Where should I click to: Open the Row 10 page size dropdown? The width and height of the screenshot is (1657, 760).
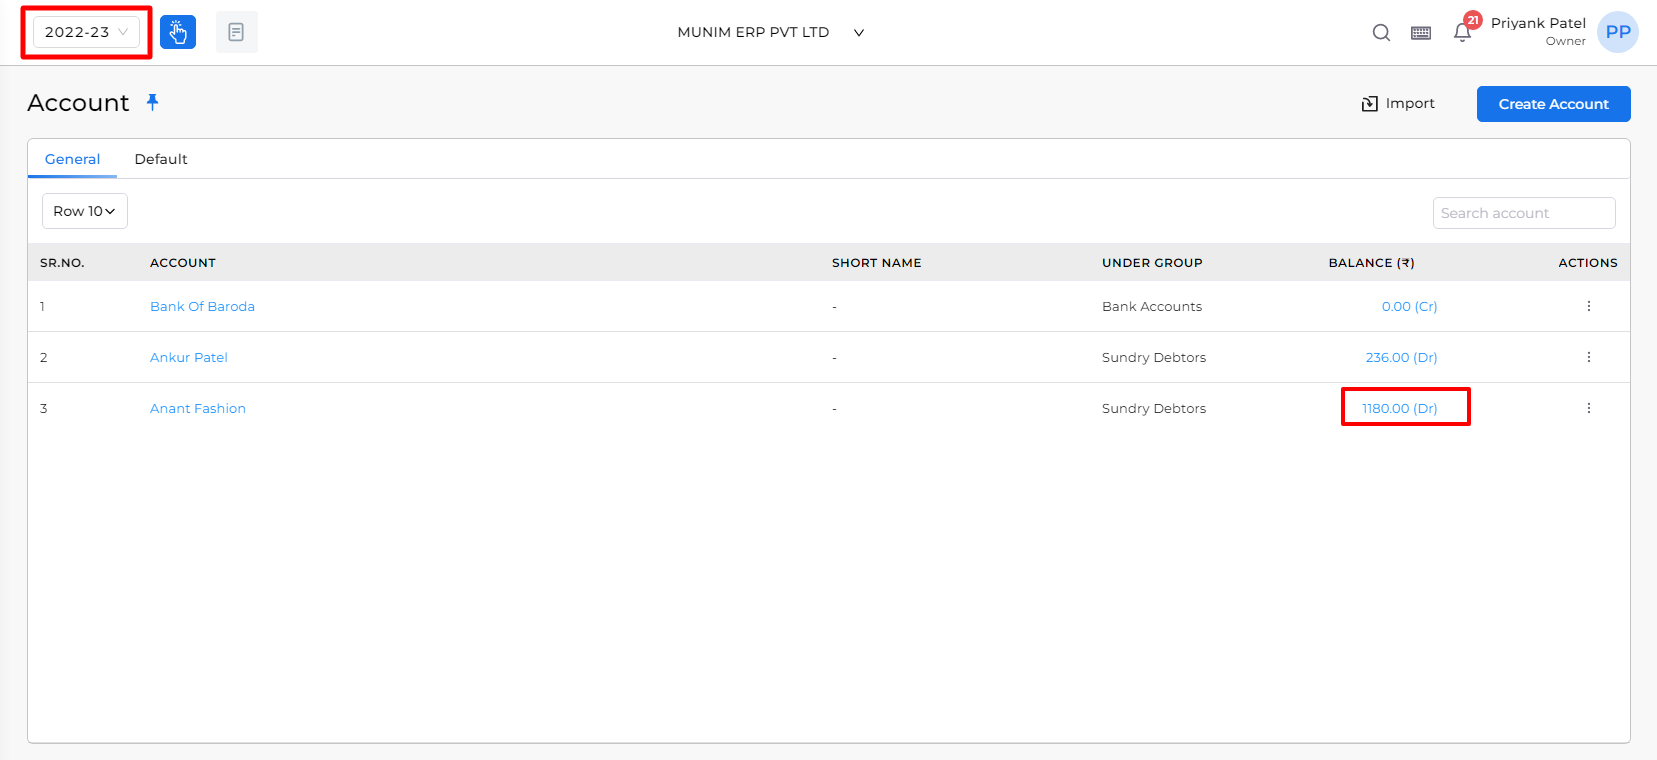click(x=85, y=211)
